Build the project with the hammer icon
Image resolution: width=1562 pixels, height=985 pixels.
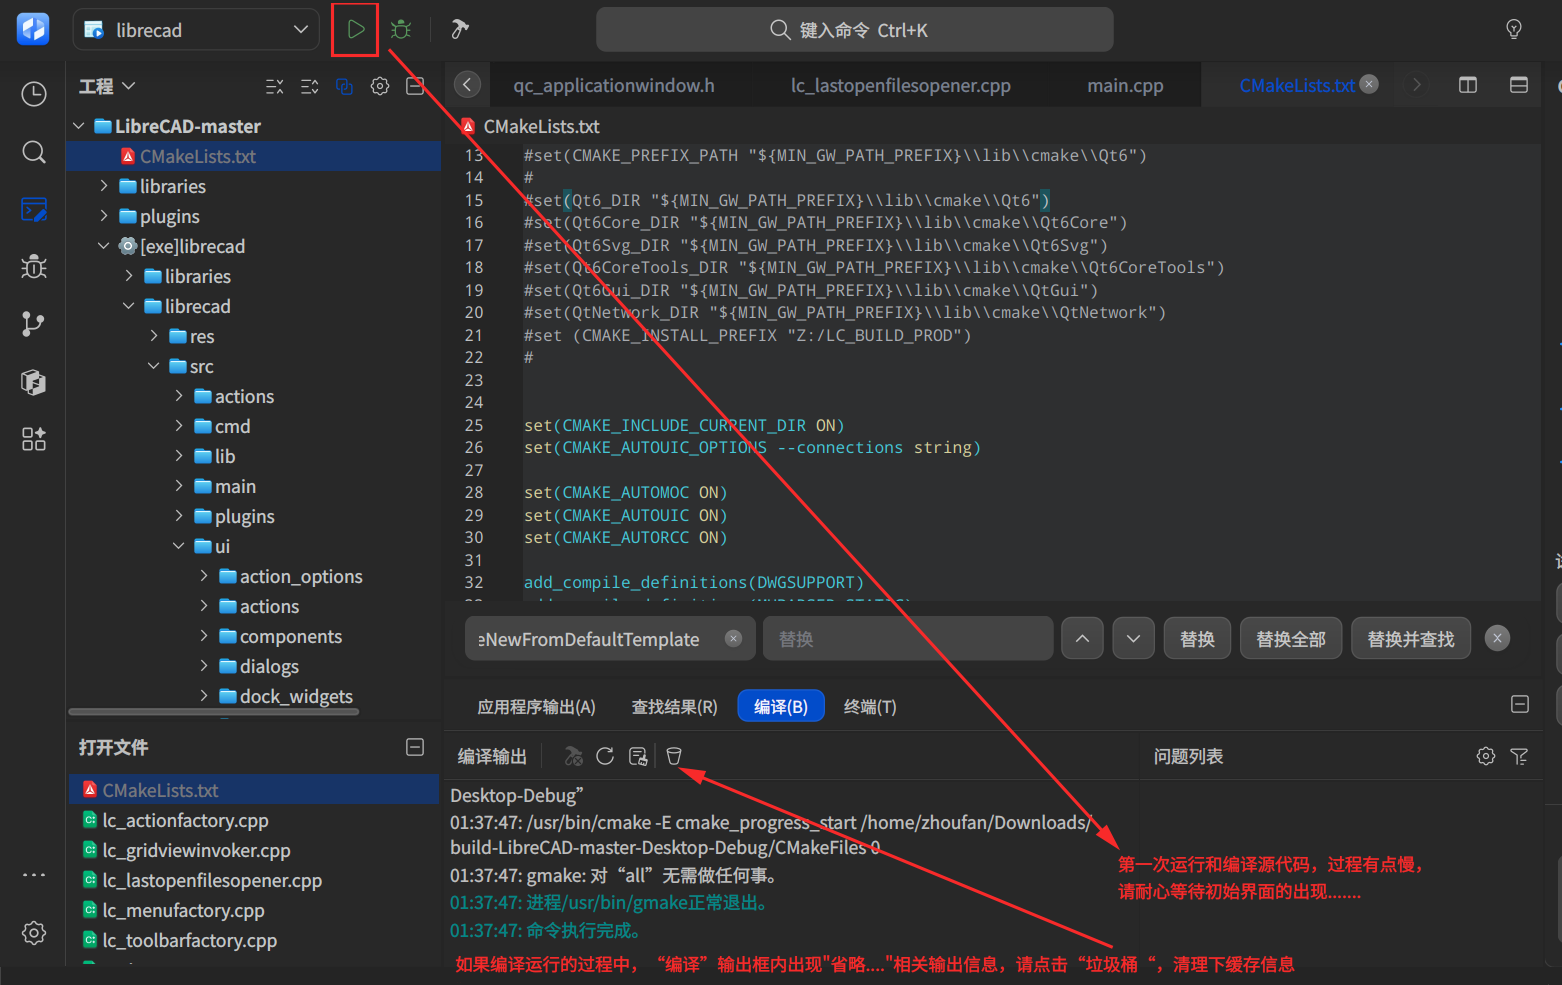point(460,29)
